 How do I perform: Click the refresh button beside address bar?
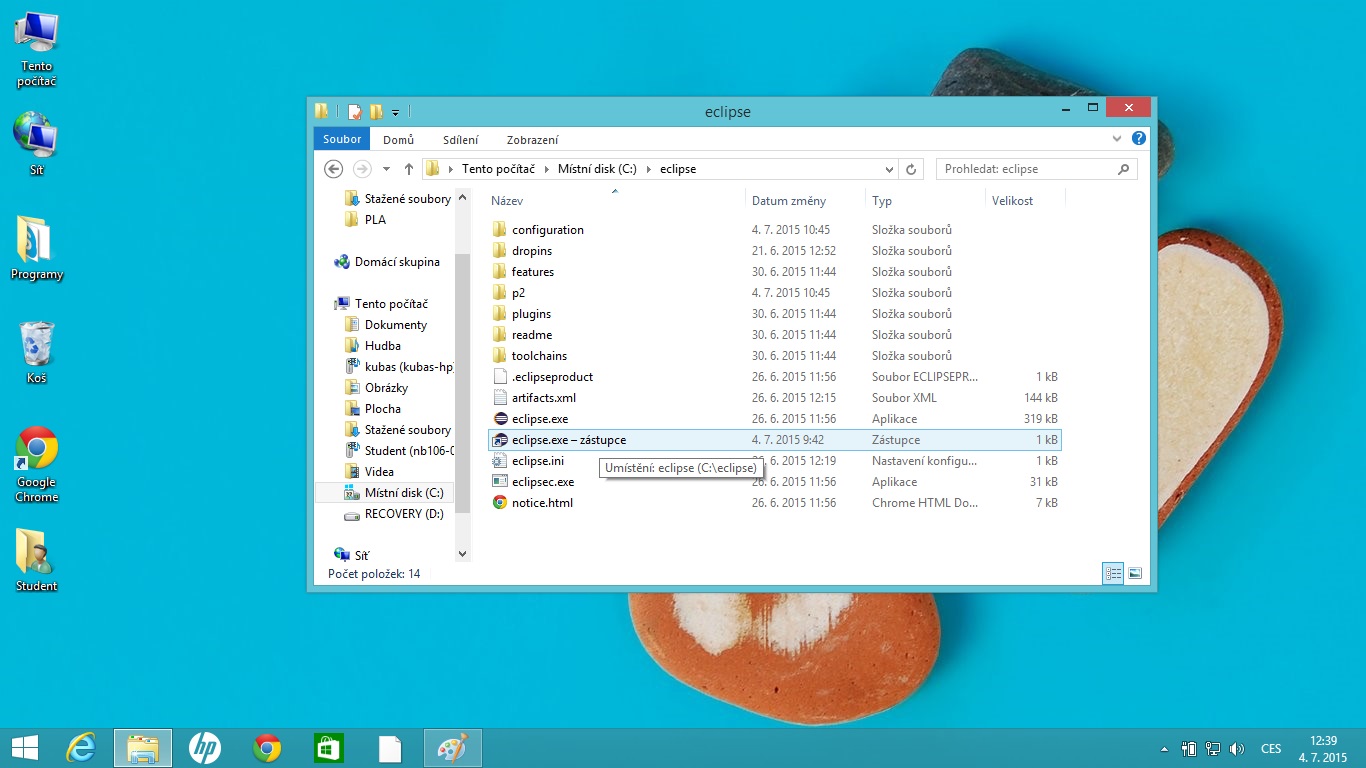click(x=911, y=169)
